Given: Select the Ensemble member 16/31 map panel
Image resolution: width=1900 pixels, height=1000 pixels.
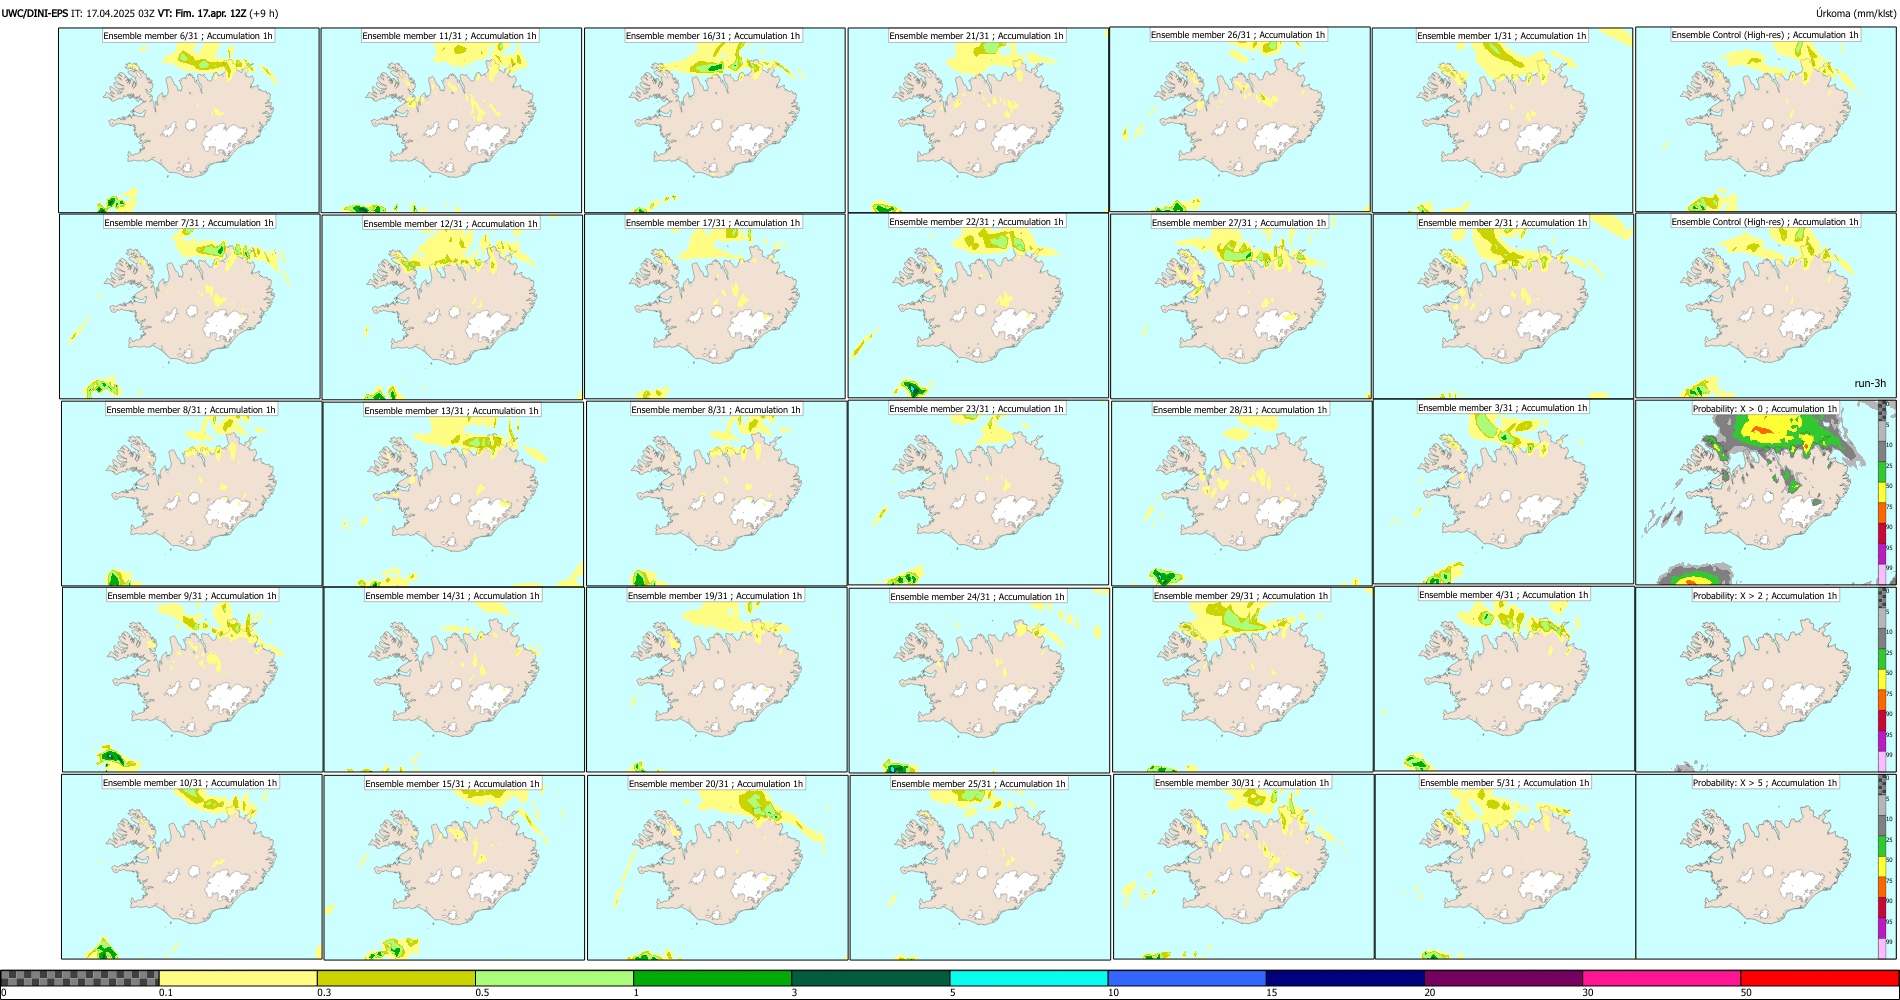Looking at the screenshot, I should [715, 120].
